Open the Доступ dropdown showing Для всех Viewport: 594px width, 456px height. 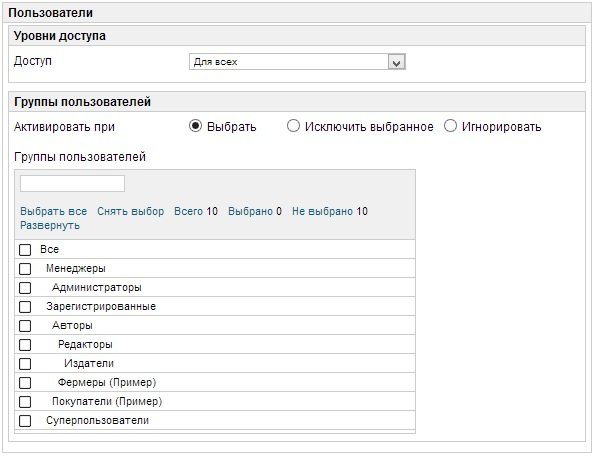pyautogui.click(x=297, y=62)
